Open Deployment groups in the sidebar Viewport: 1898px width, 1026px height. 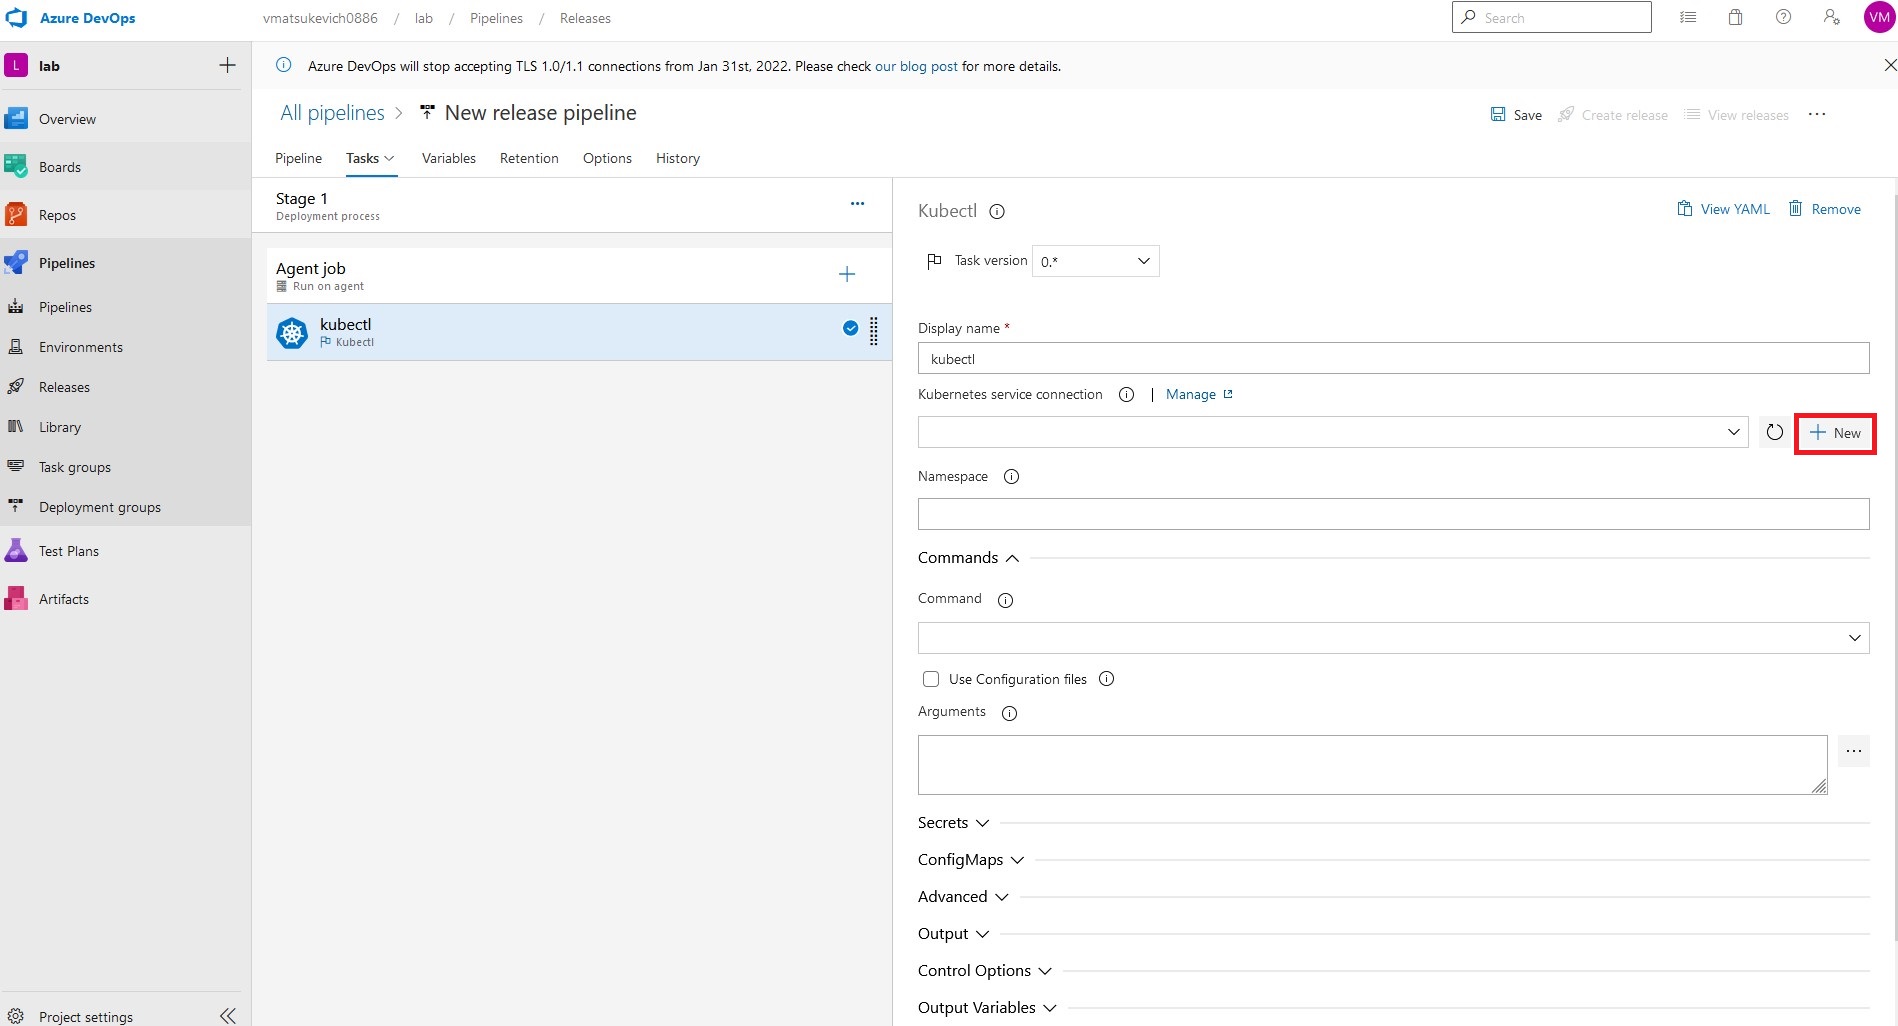100,507
